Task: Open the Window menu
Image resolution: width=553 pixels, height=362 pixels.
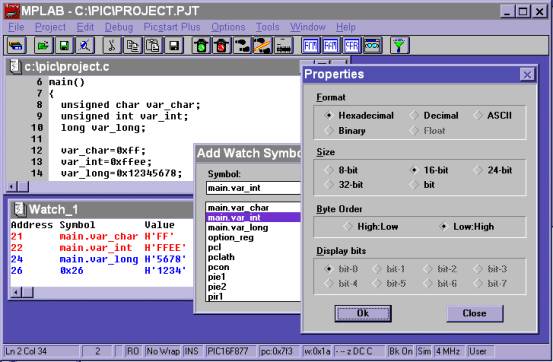Action: [x=308, y=27]
